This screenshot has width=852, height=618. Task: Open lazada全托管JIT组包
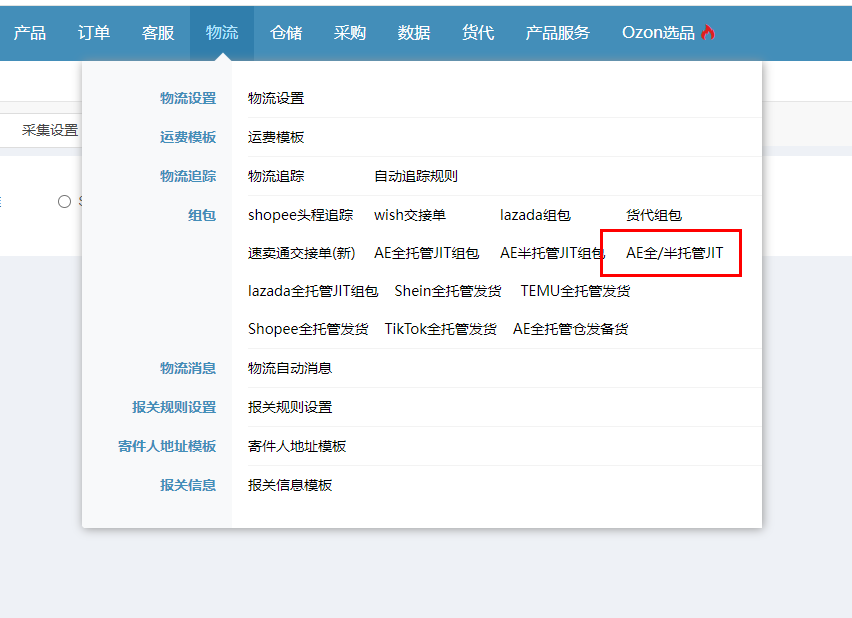point(313,291)
